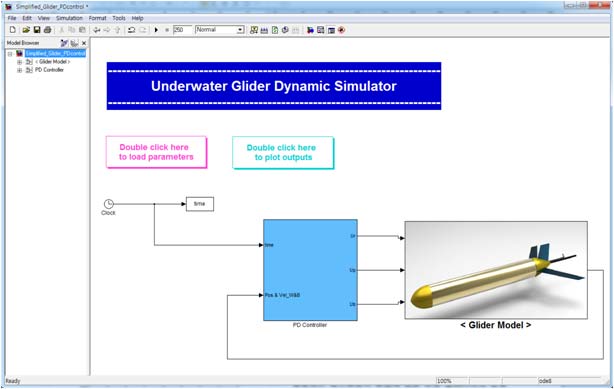Screen dimensions: 614x389
Task: Launch the Model Explorer toolbar icon
Action: click(321, 30)
